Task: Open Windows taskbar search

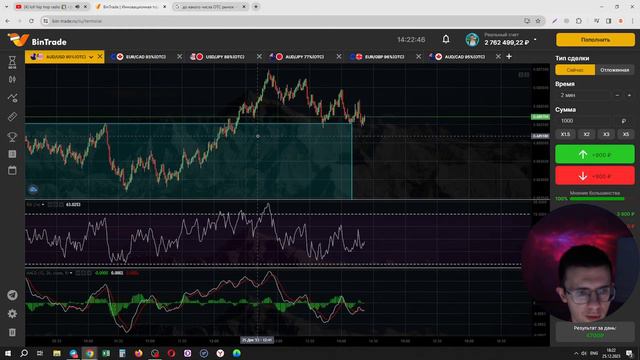Action: (x=24, y=353)
